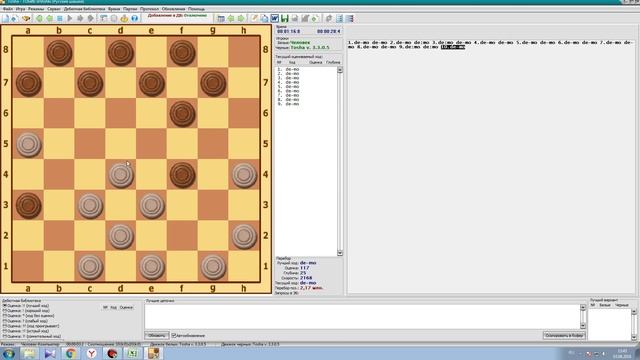Open the Режимы menu
The height and width of the screenshot is (360, 640).
pyautogui.click(x=36, y=9)
